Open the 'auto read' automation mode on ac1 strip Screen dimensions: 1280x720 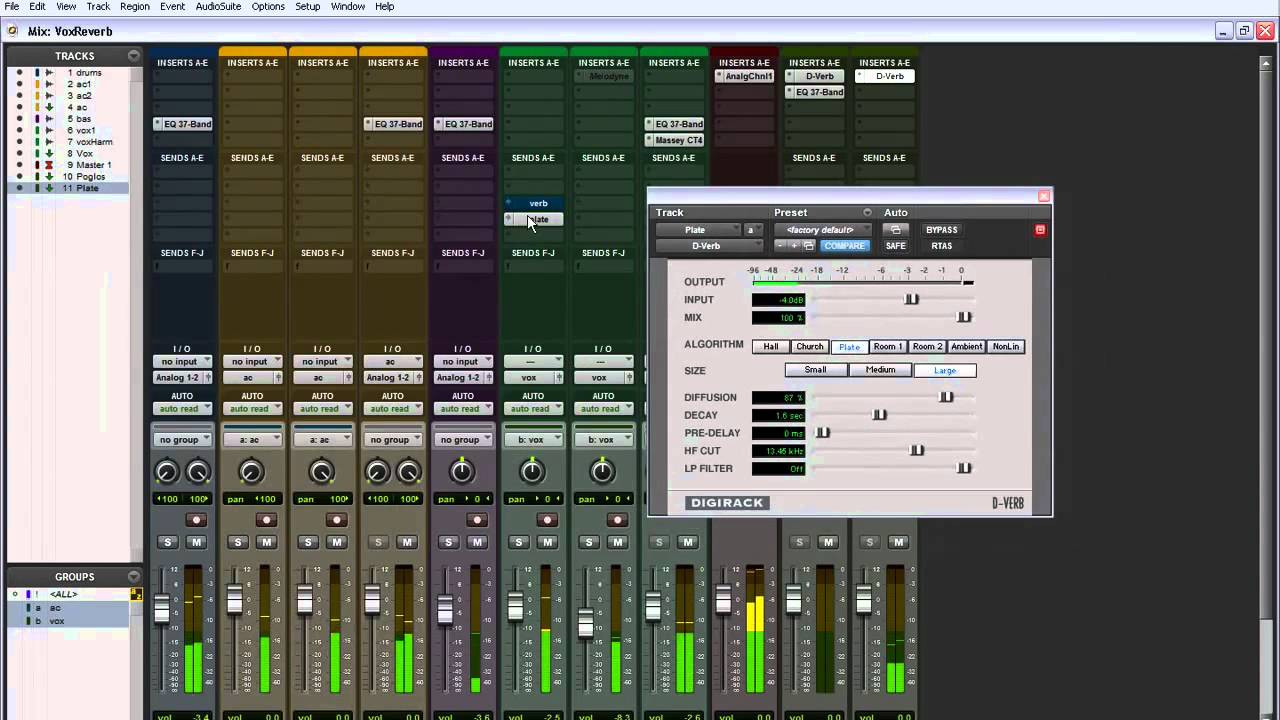click(252, 408)
